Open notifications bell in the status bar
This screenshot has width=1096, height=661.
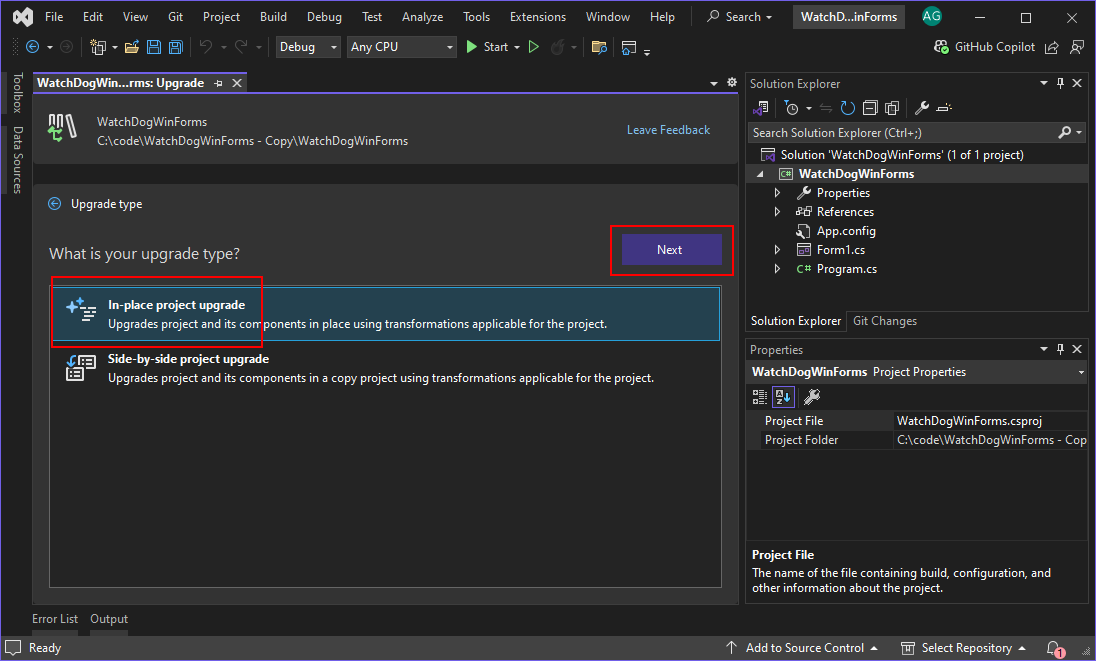click(1054, 648)
